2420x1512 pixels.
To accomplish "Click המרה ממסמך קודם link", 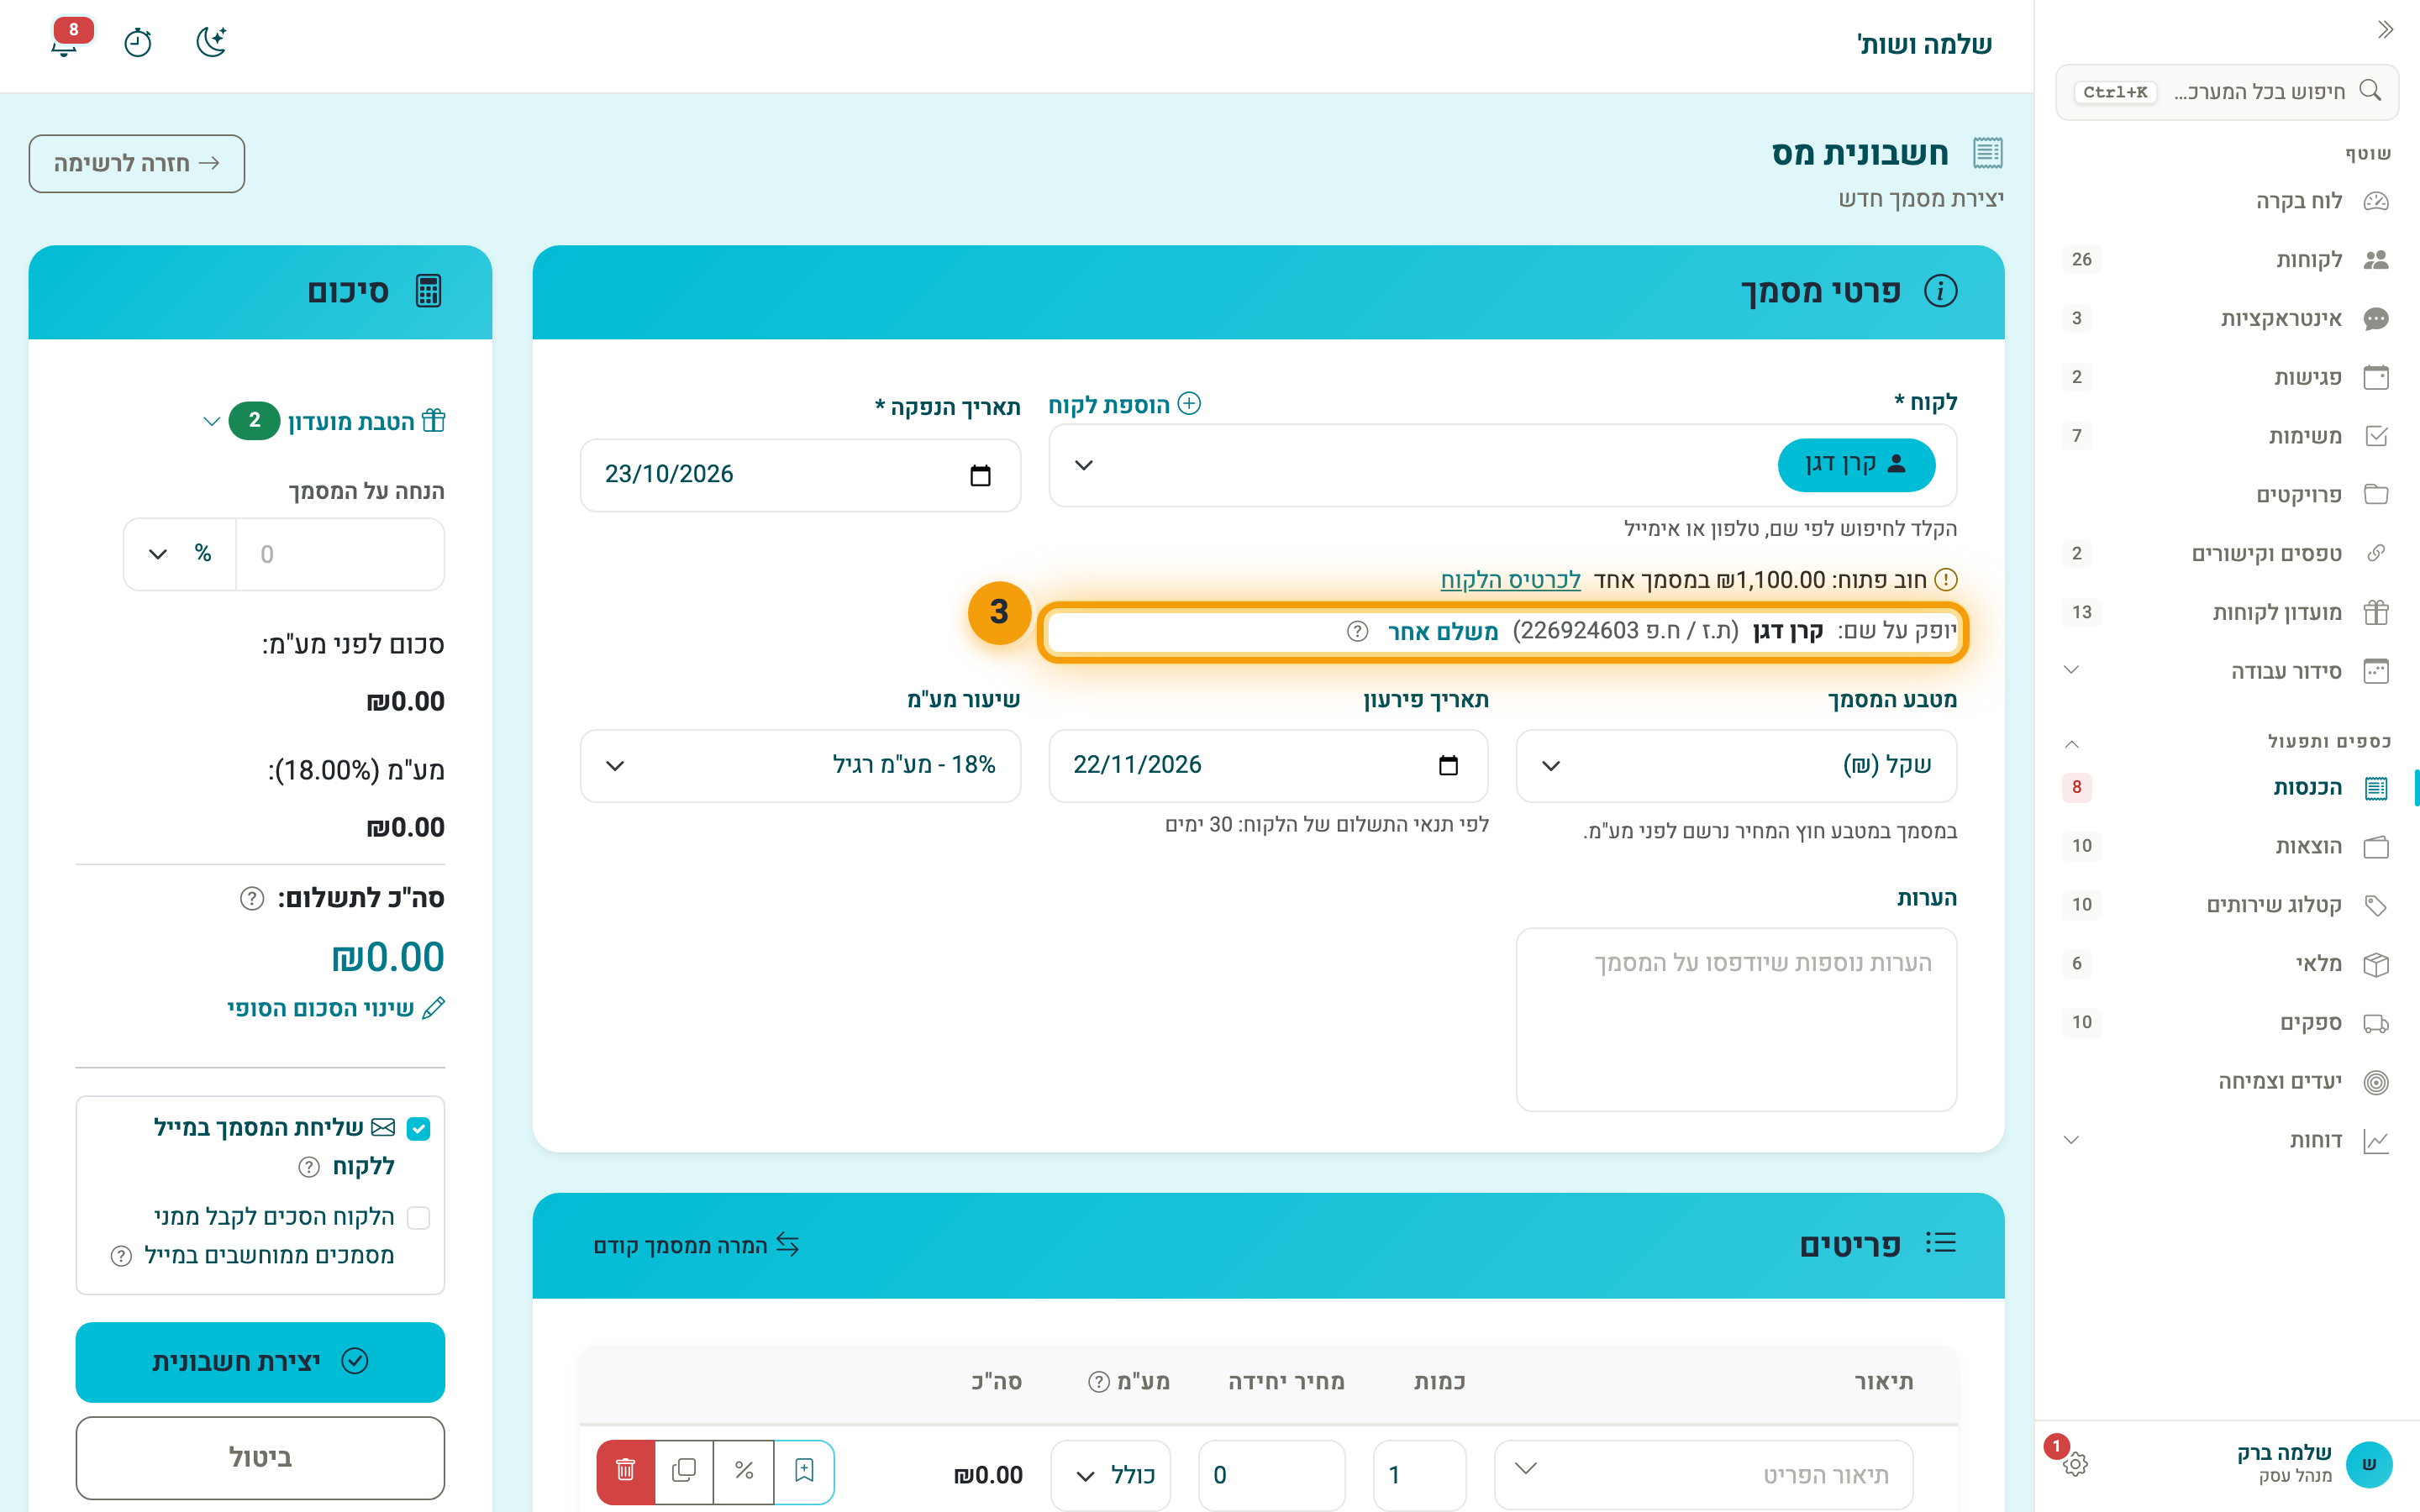I will click(696, 1245).
